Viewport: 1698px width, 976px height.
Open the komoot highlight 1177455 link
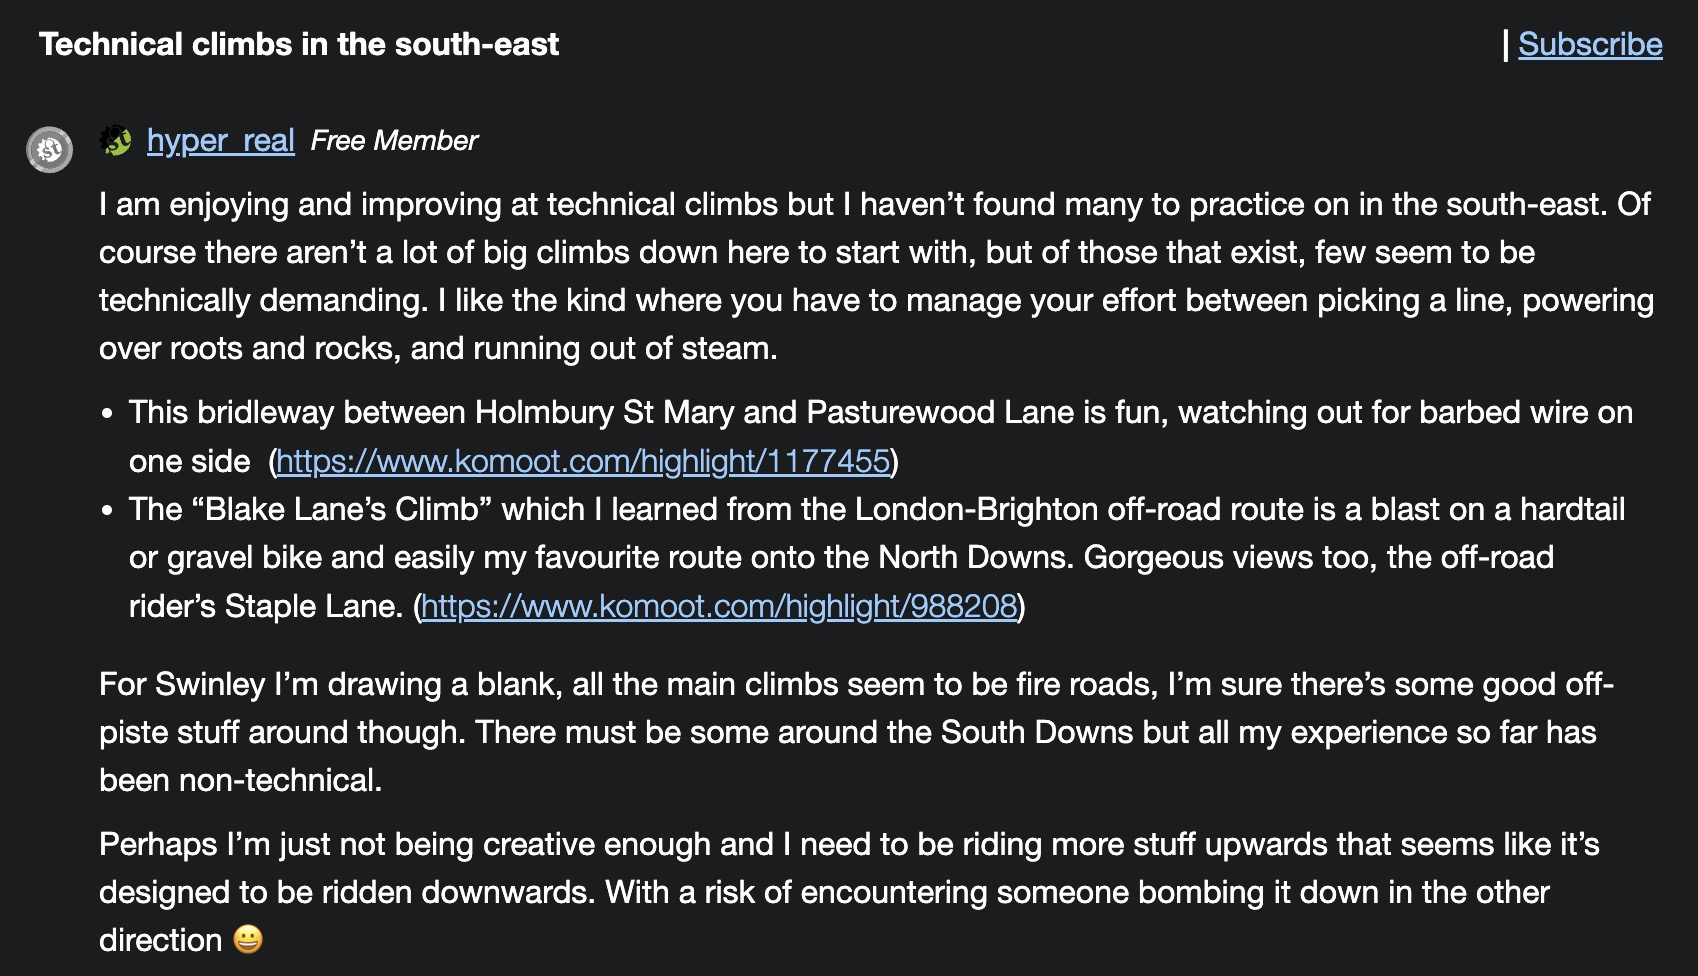pyautogui.click(x=582, y=461)
